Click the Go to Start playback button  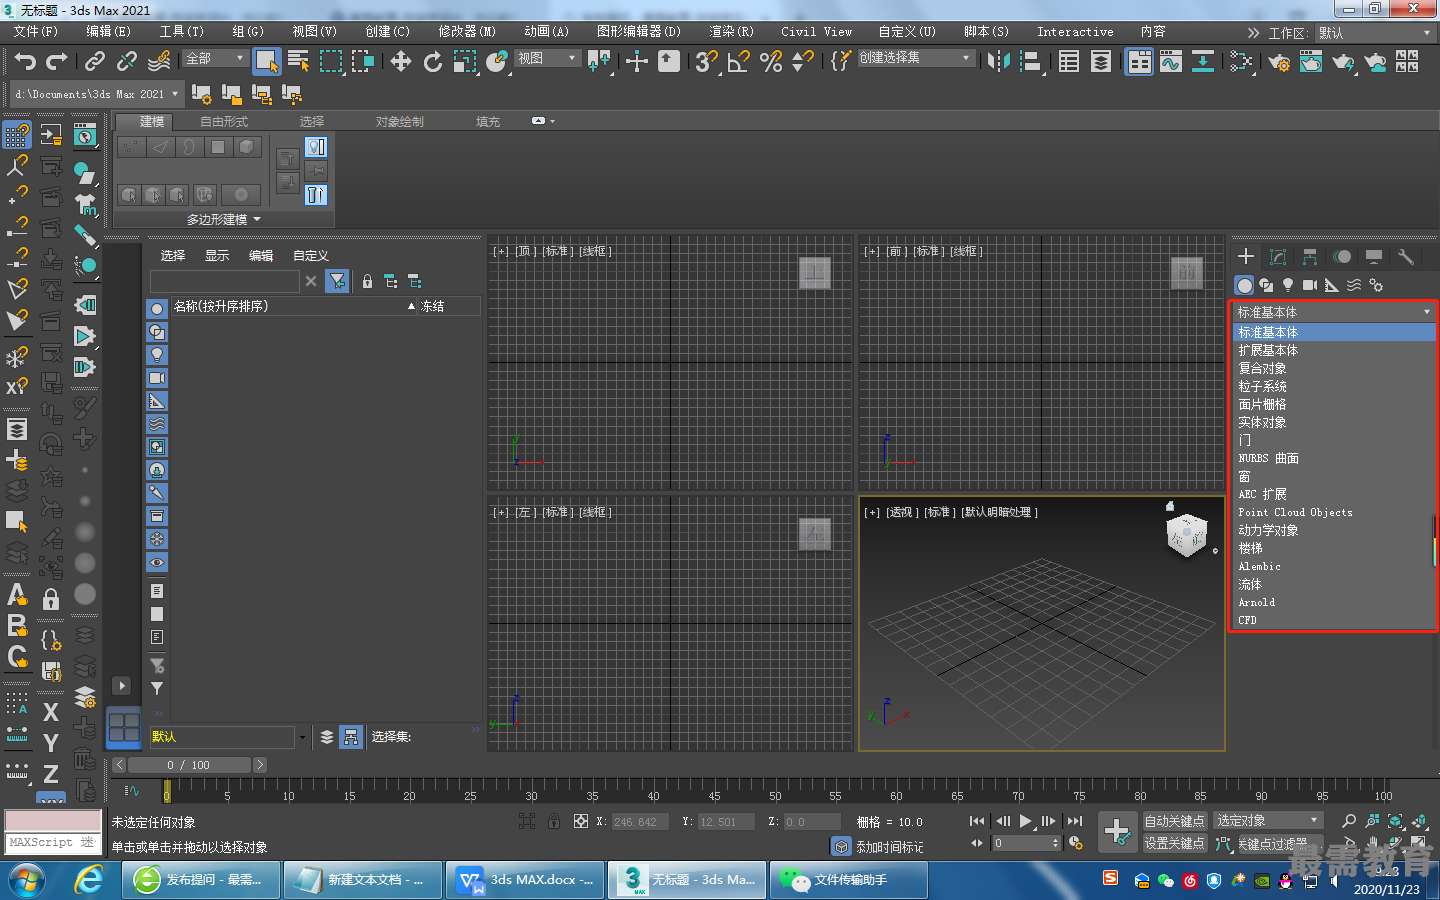pyautogui.click(x=977, y=821)
